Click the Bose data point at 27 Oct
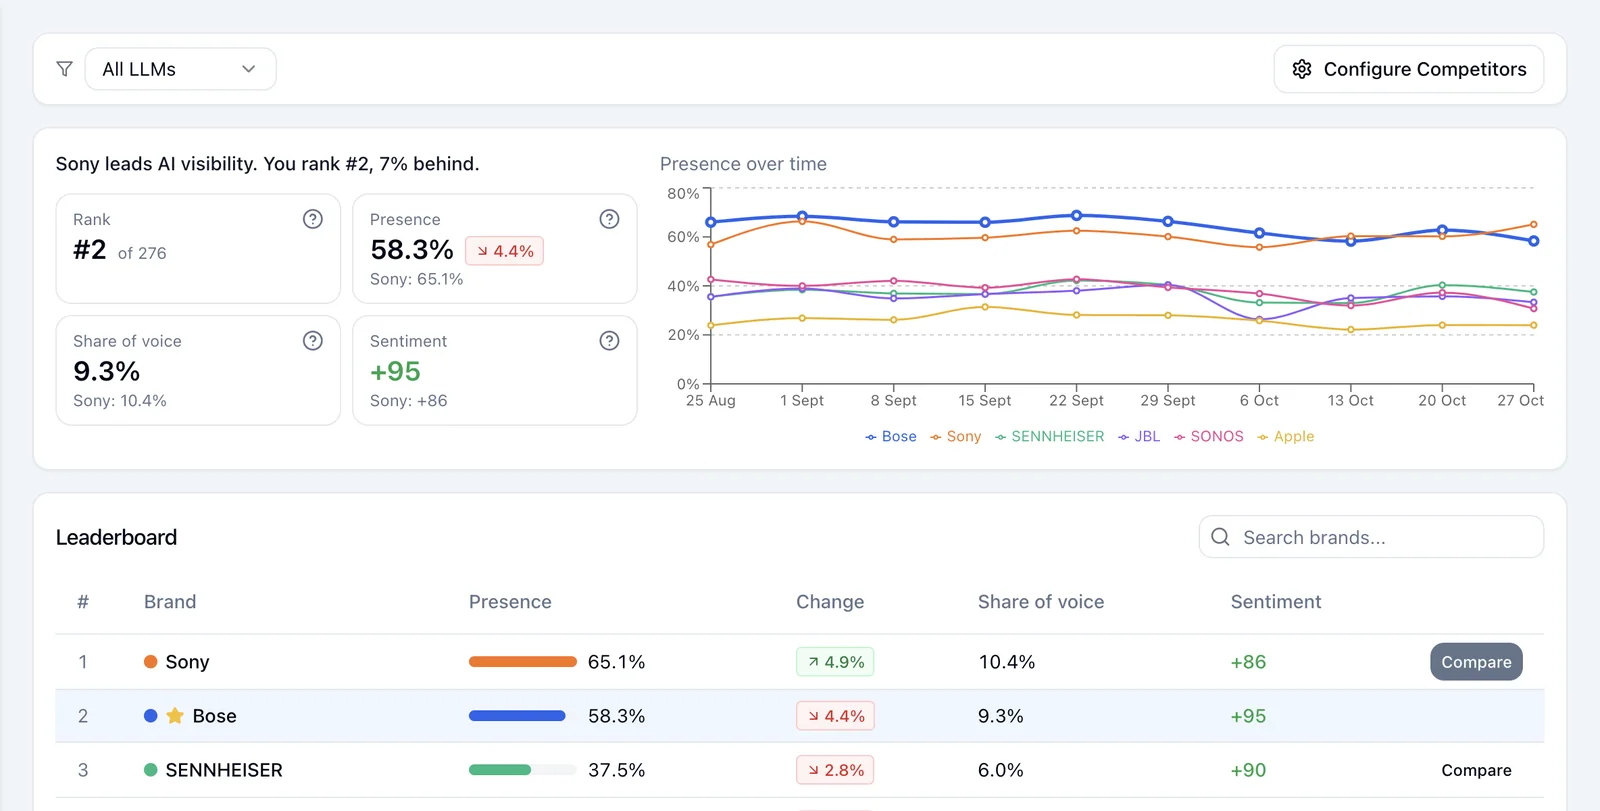Screen dimensions: 1600x811 [x=1534, y=241]
